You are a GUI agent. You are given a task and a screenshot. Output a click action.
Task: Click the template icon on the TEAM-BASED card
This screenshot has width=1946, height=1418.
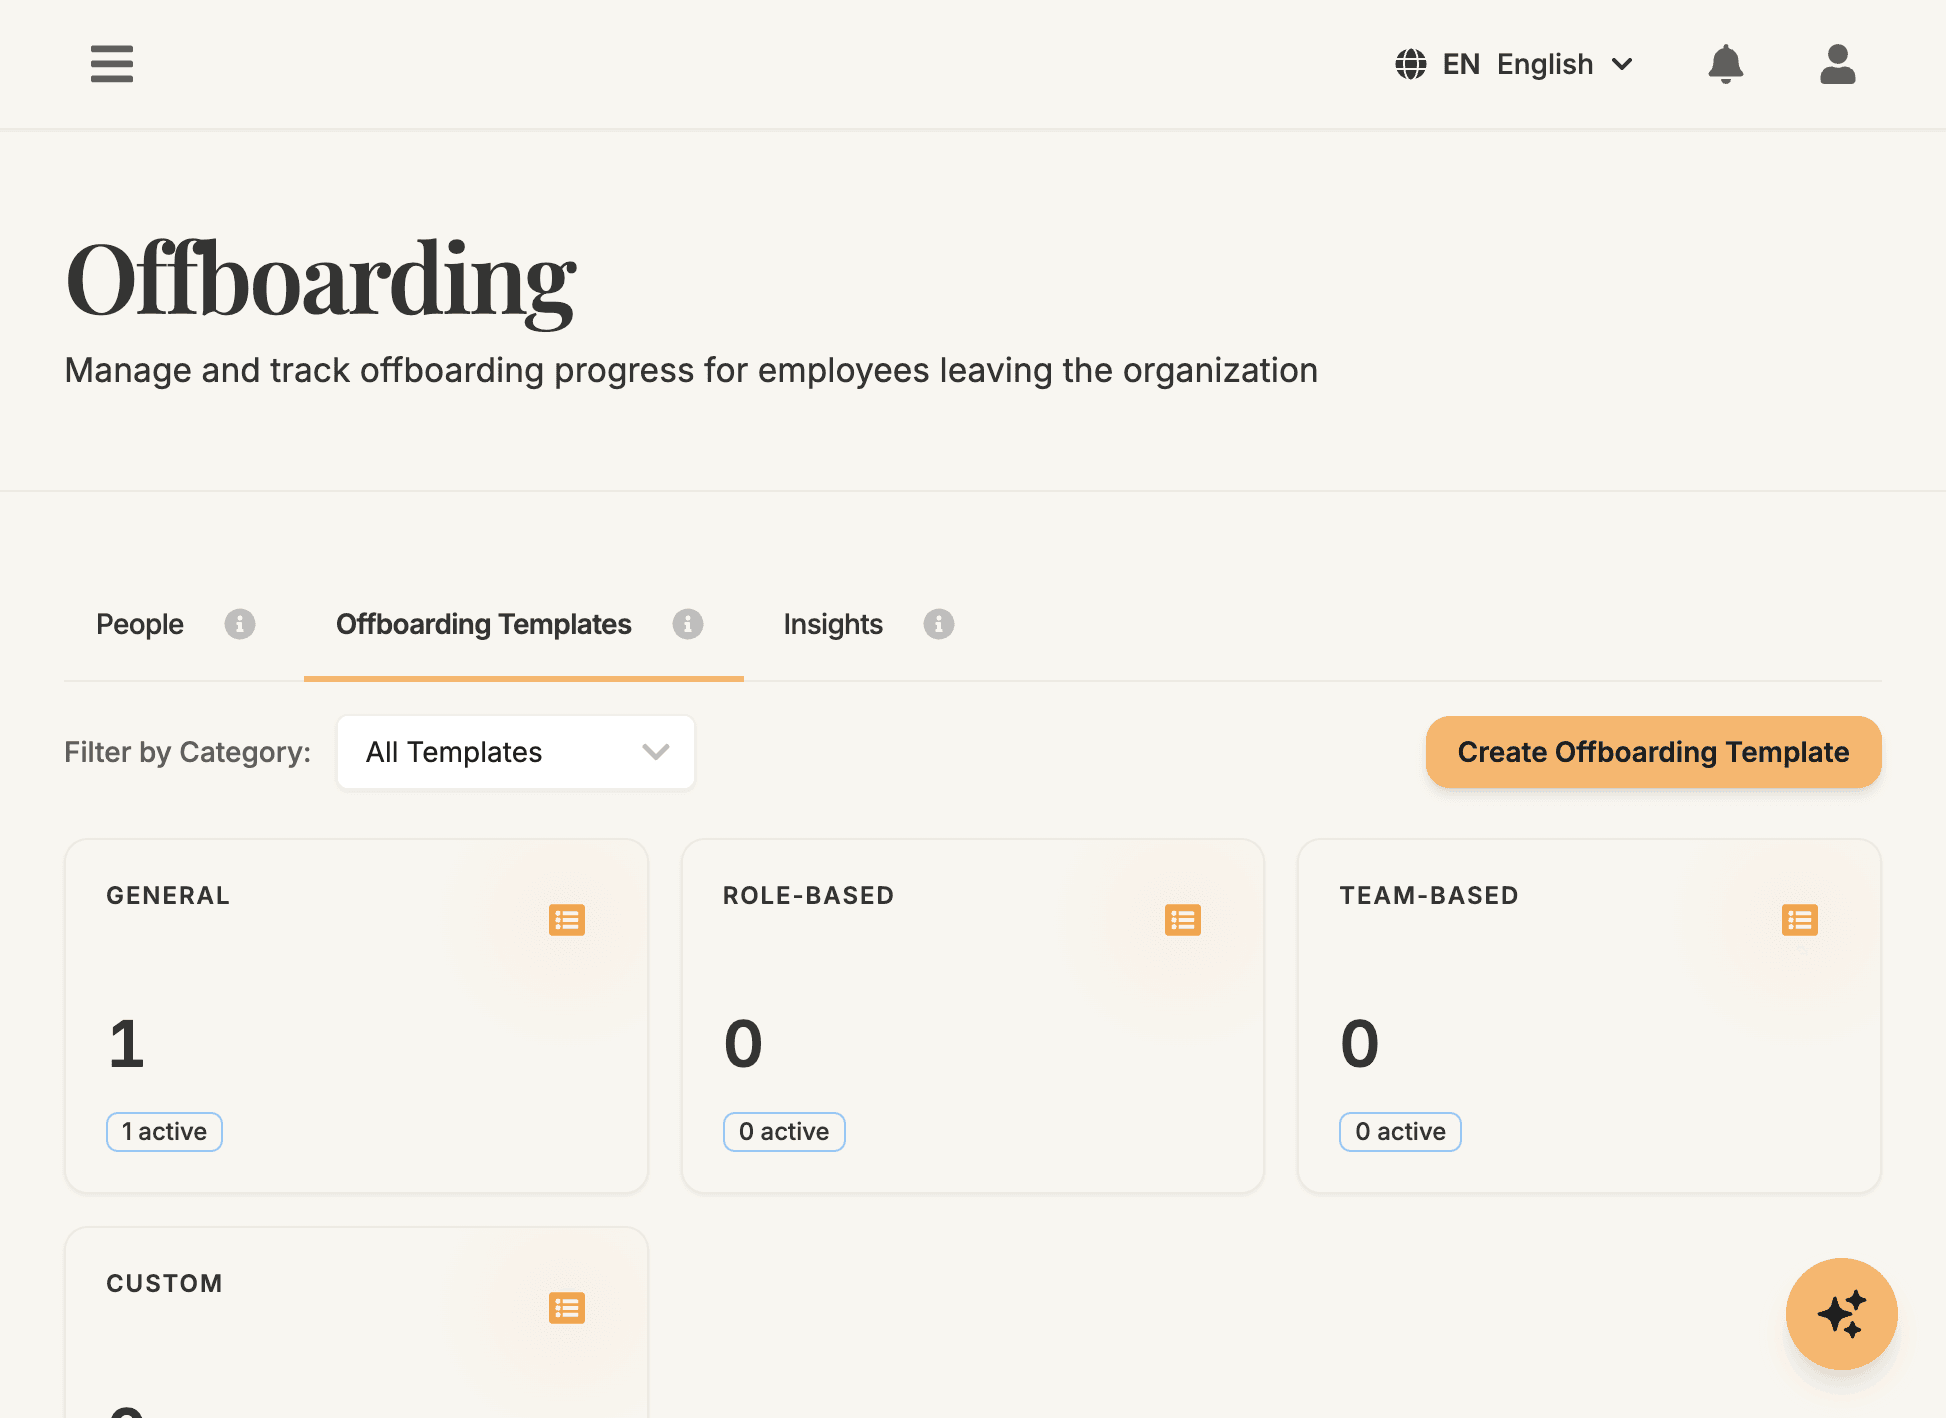(1799, 919)
